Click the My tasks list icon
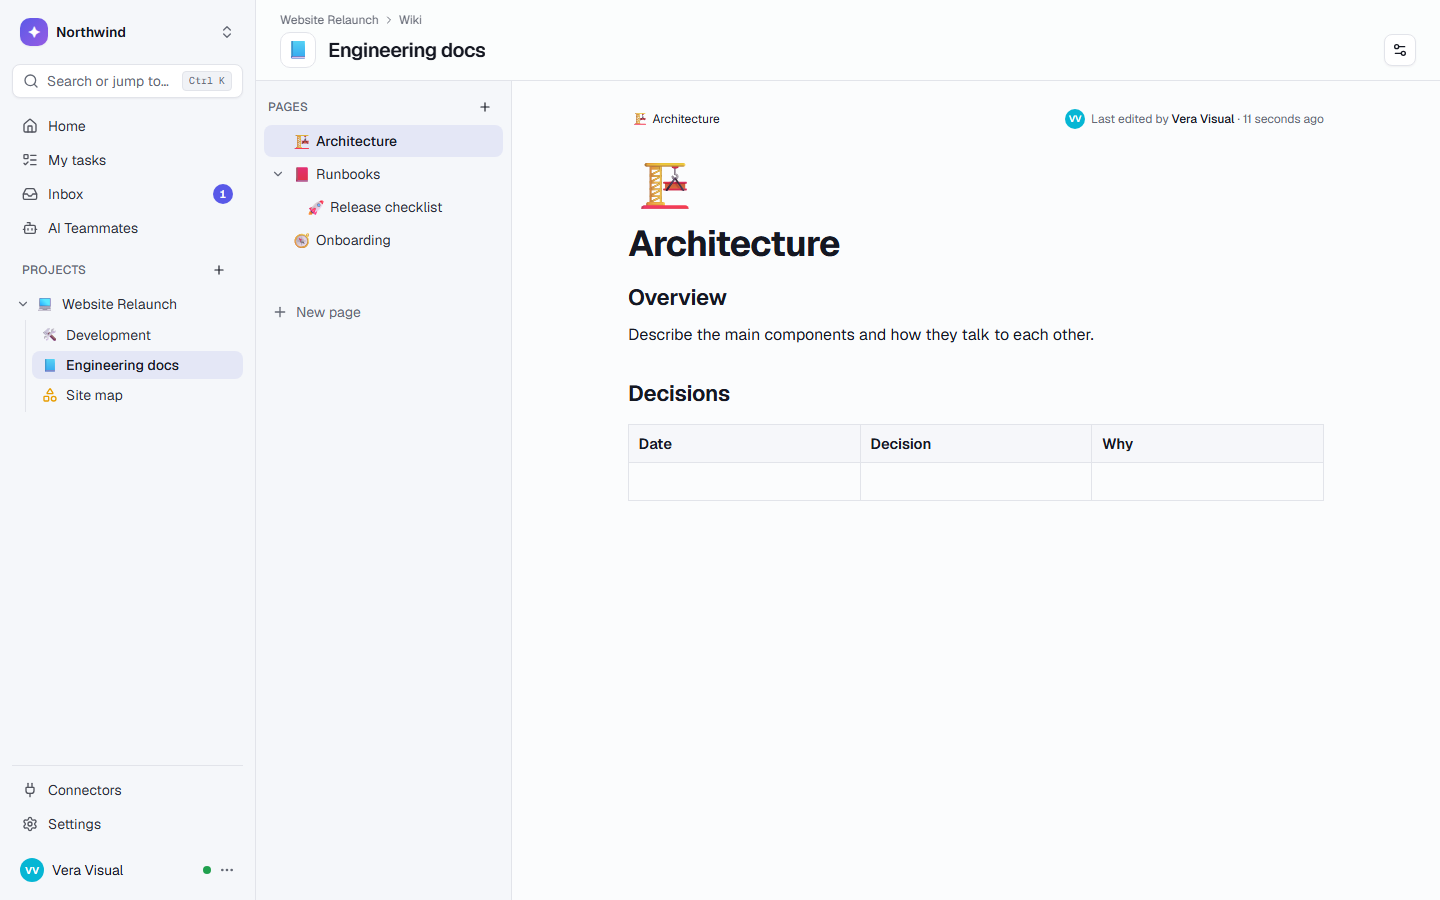The width and height of the screenshot is (1440, 900). click(x=30, y=160)
